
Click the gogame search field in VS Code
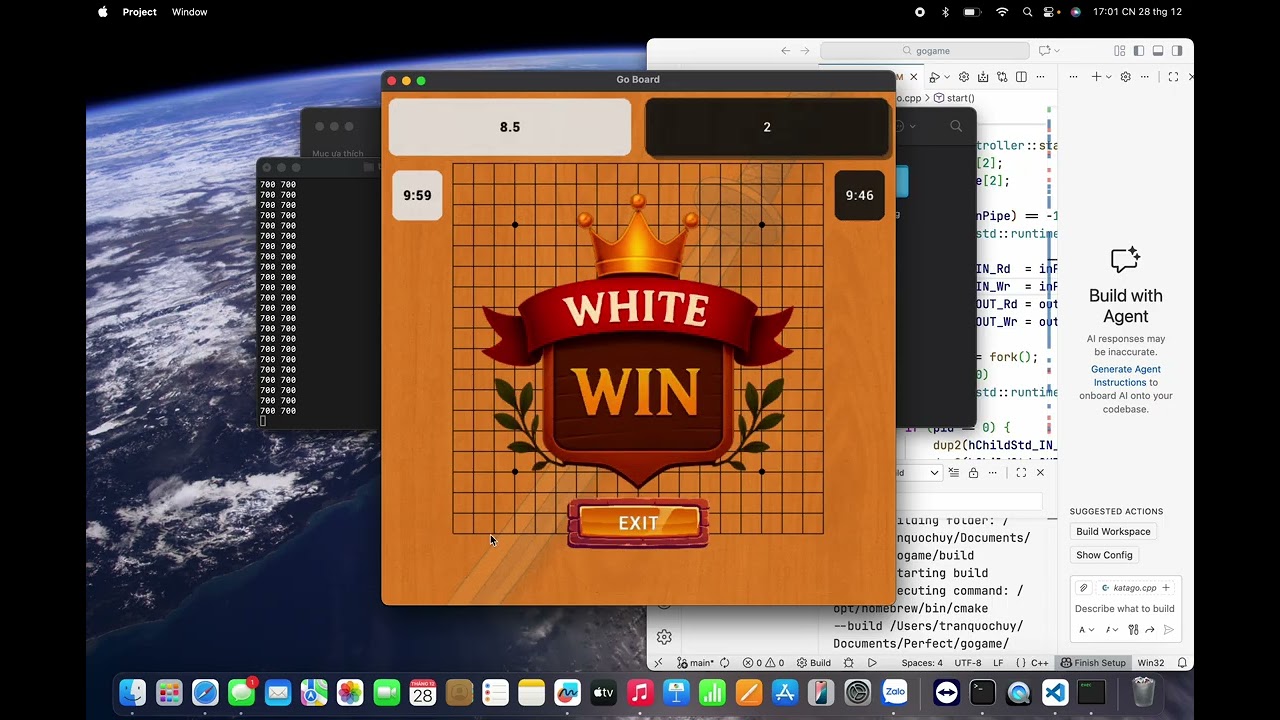pyautogui.click(x=925, y=50)
